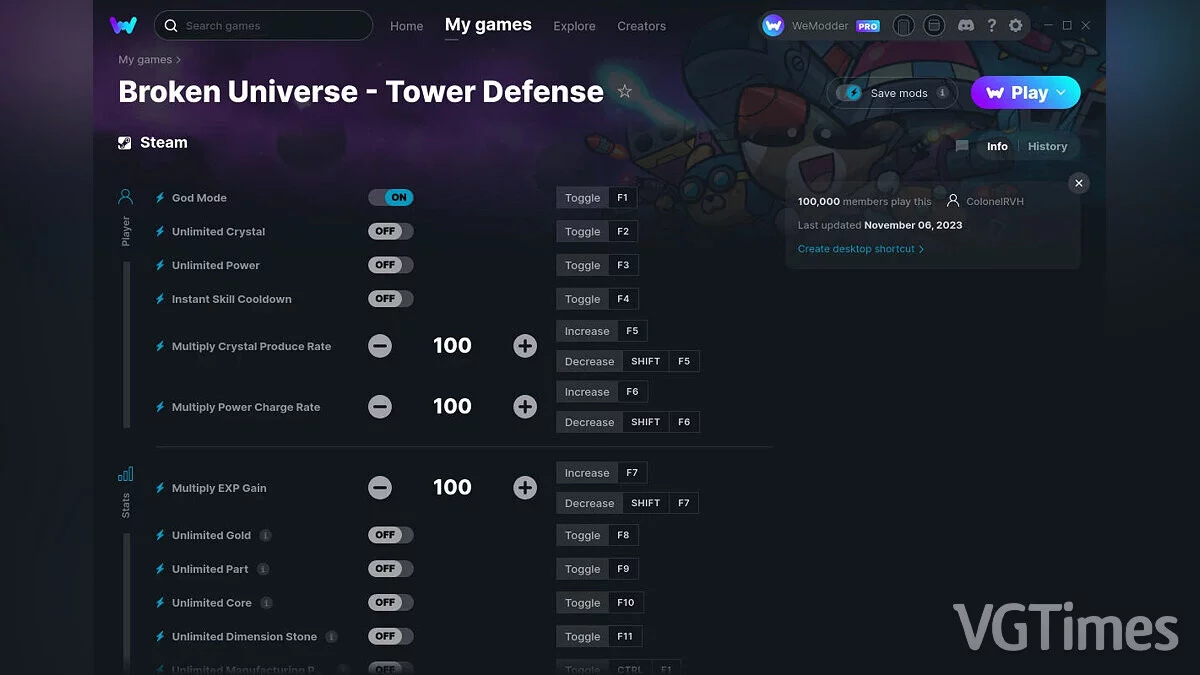Image resolution: width=1200 pixels, height=675 pixels.
Task: Click the WeMod logo icon
Action: coord(124,25)
